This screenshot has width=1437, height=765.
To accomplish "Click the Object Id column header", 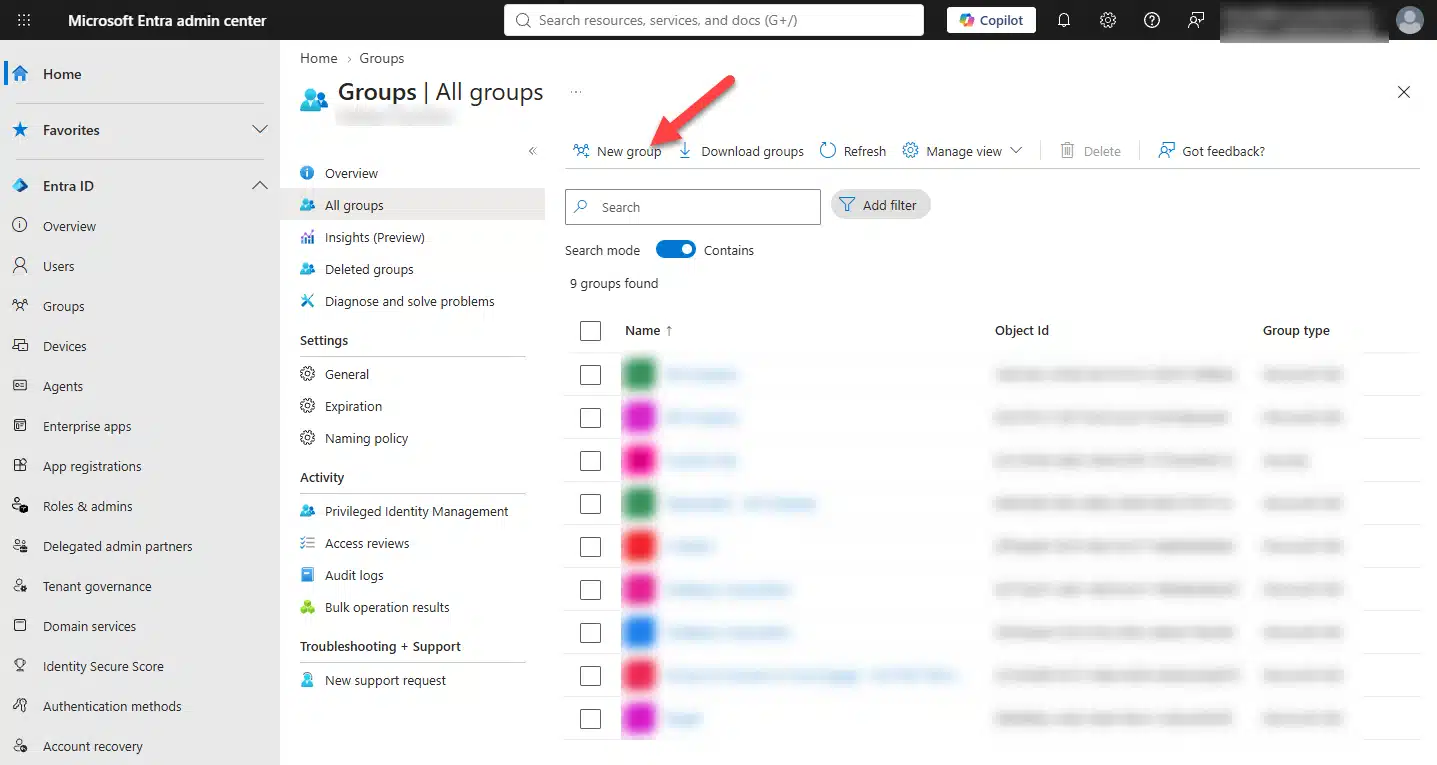I will point(1022,330).
